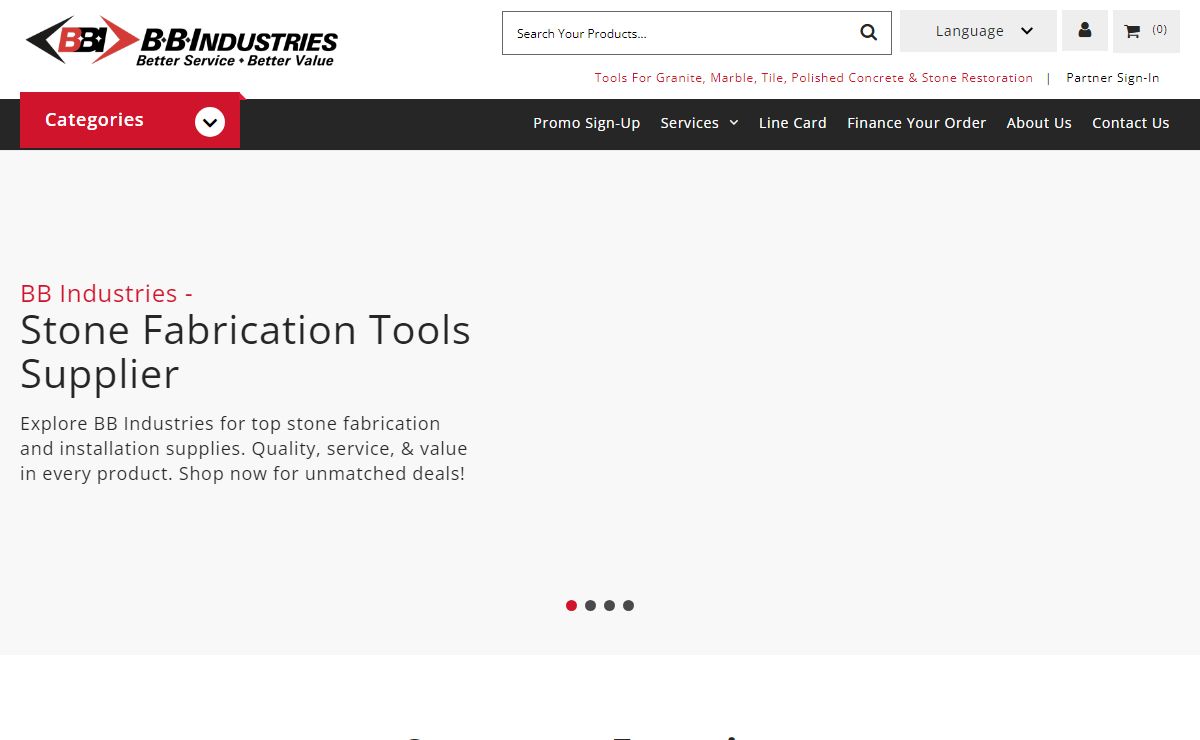Image resolution: width=1200 pixels, height=740 pixels.
Task: Click the Stone Fabrication Tools Supplier heading
Action: pyautogui.click(x=245, y=352)
